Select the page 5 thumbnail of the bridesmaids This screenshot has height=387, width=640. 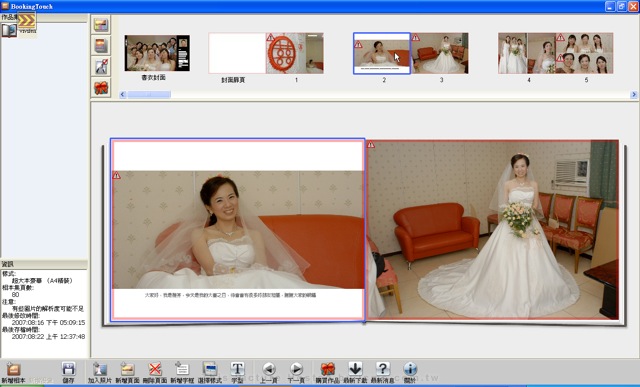(x=584, y=53)
